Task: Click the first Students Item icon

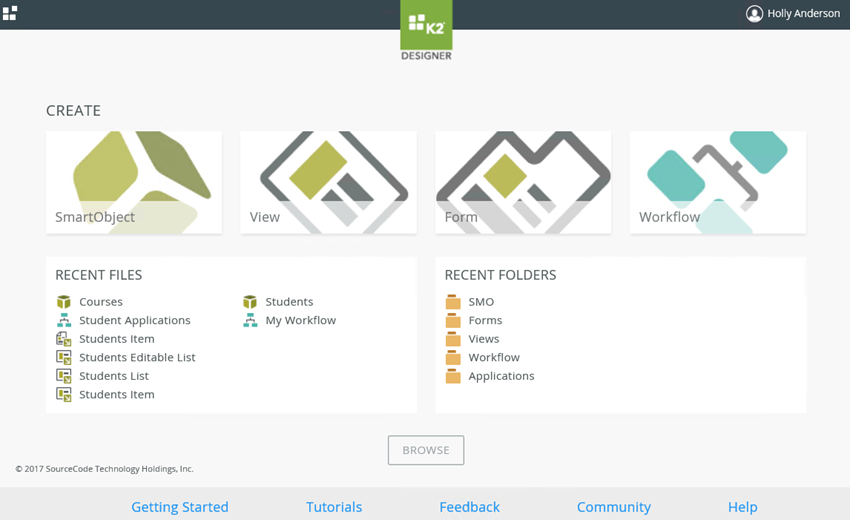Action: click(64, 339)
